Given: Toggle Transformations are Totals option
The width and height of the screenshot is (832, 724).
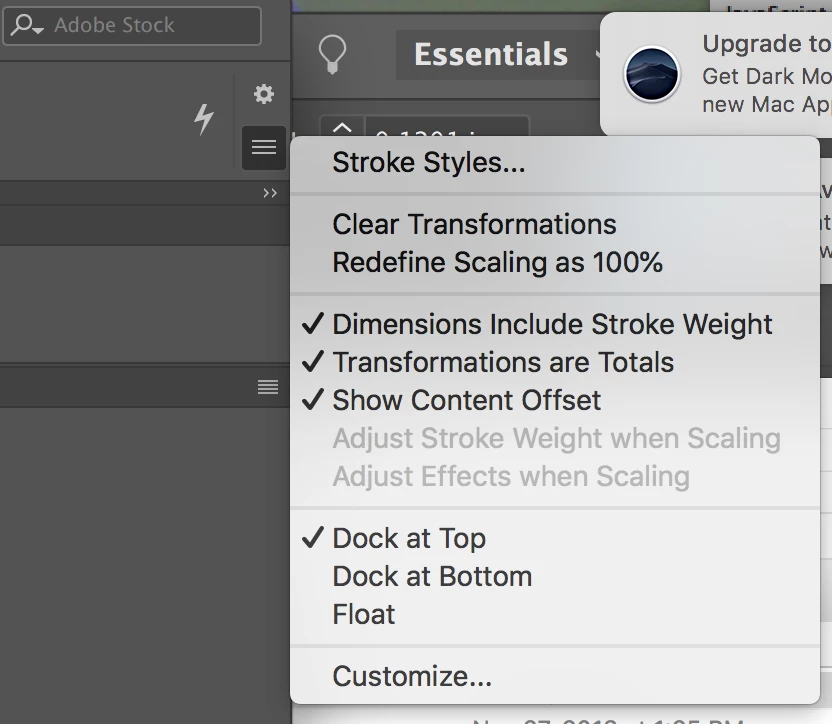Looking at the screenshot, I should click(x=503, y=362).
